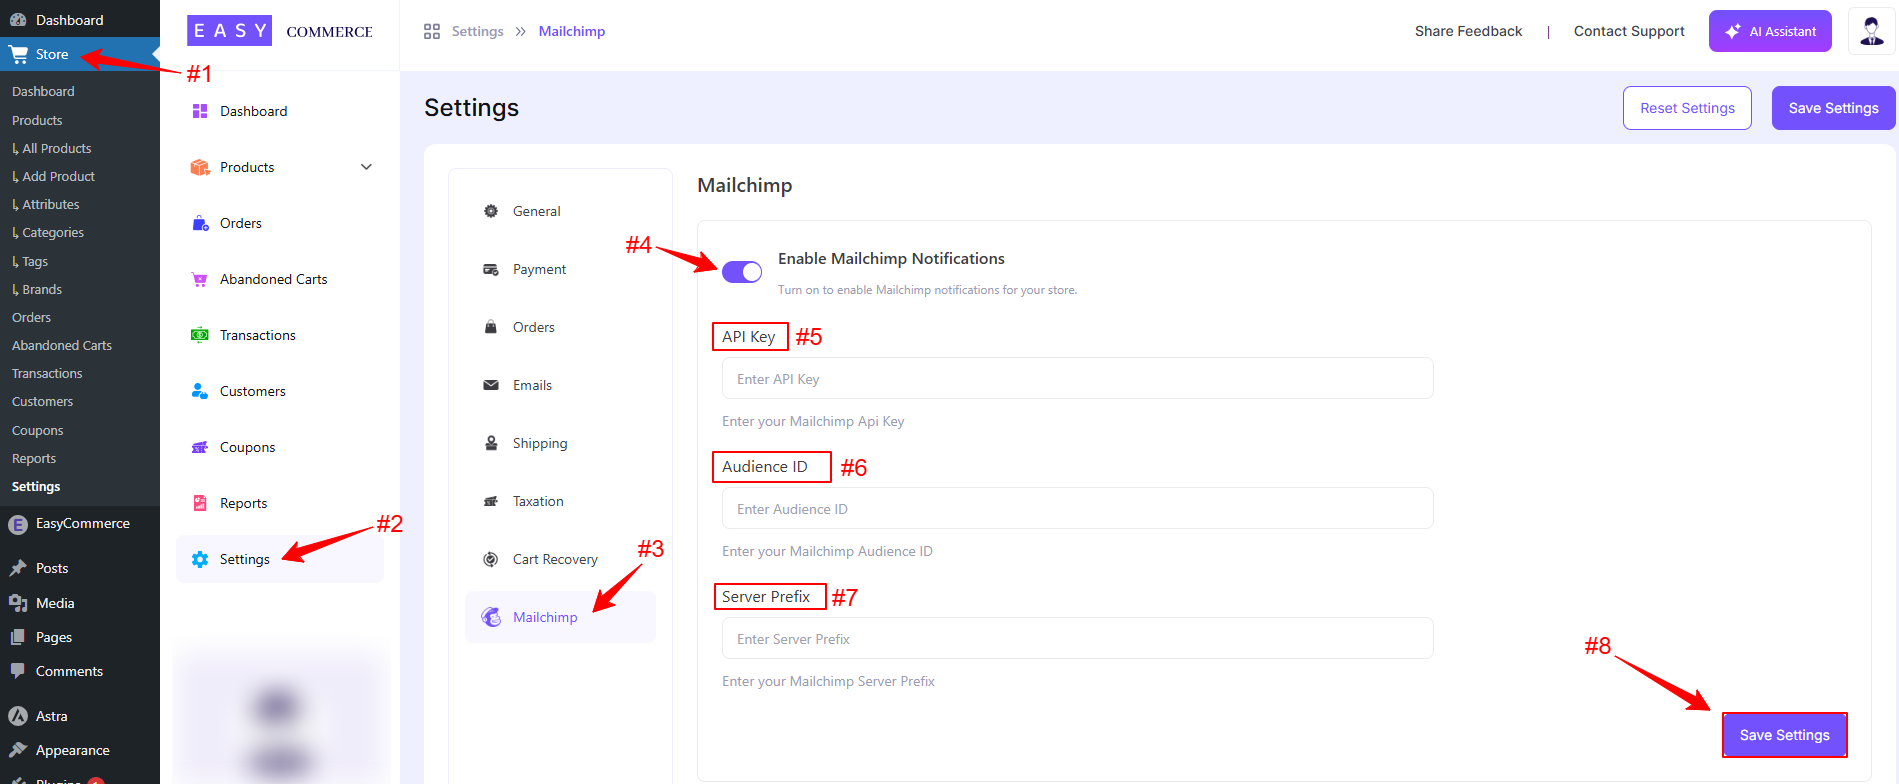
Task: Click the Shipping icon in settings tabs
Action: [x=491, y=443]
